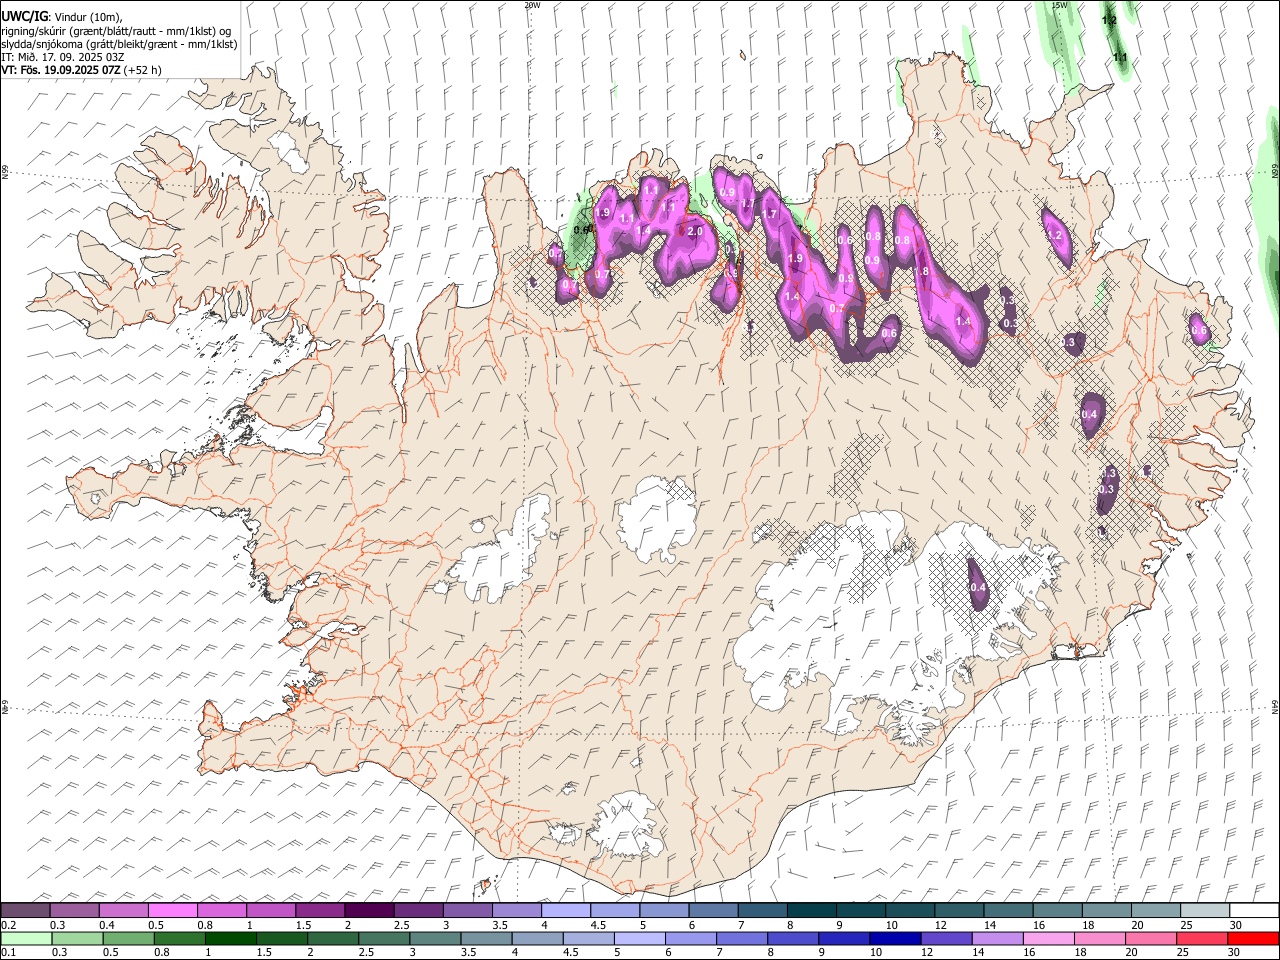Select the lavender snow swatch labeled 4
This screenshot has height=960, width=1280.
click(566, 910)
